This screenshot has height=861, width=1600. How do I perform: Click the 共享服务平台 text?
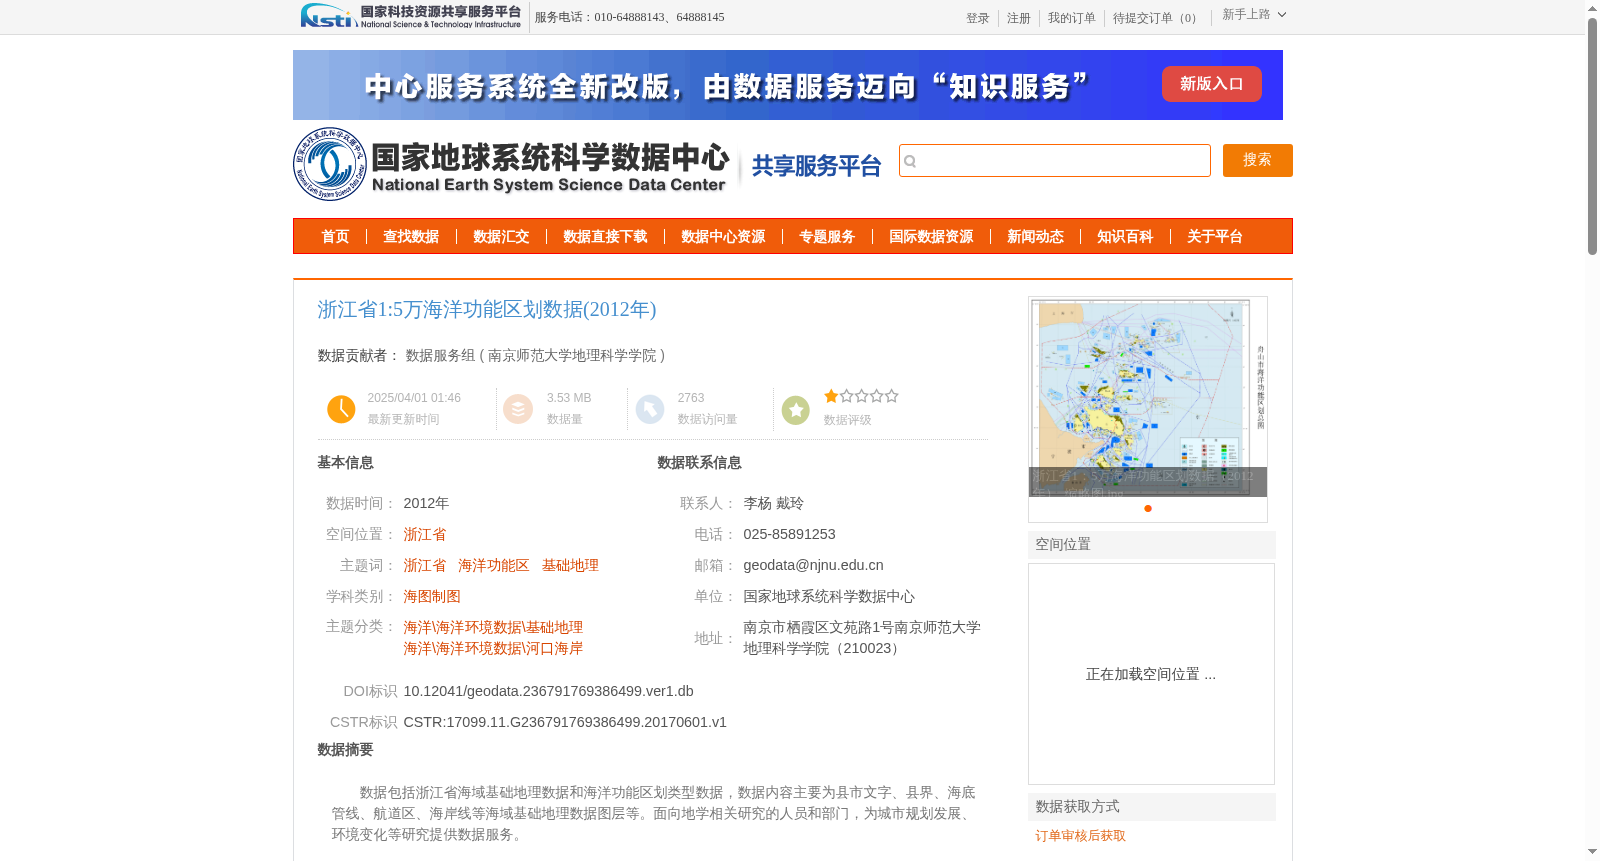coord(816,166)
